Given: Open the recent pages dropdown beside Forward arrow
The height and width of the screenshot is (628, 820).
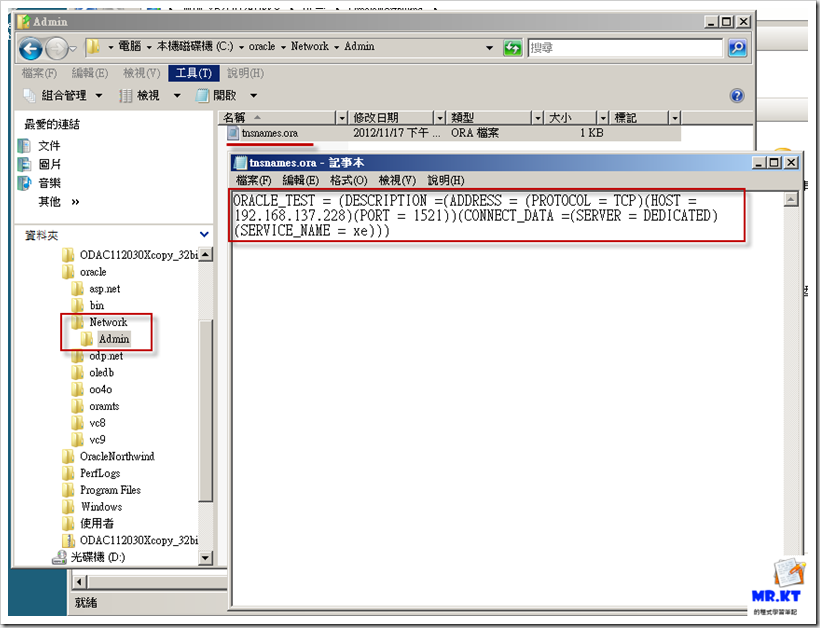Looking at the screenshot, I should [73, 49].
